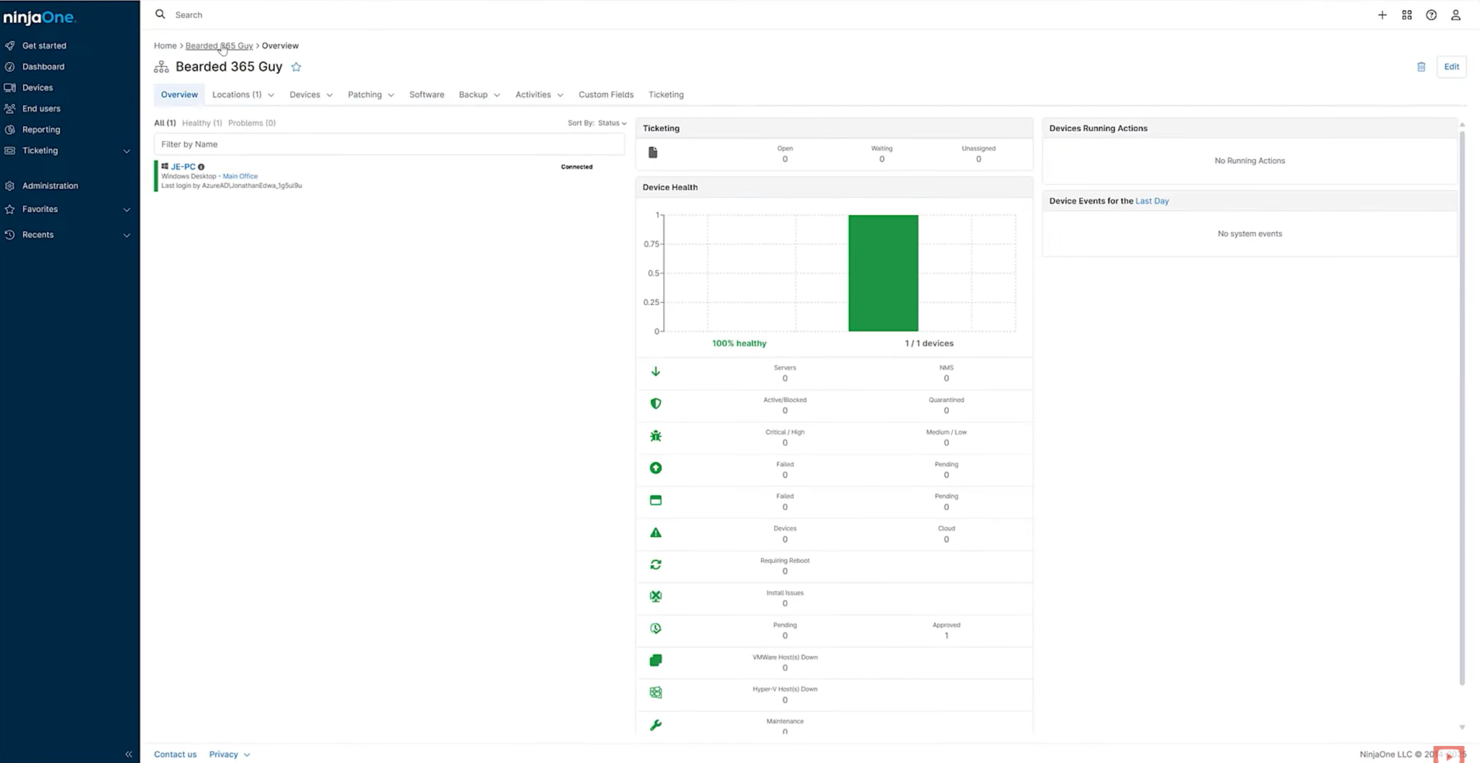
Task: Go to Home breadcrumb
Action: (165, 46)
